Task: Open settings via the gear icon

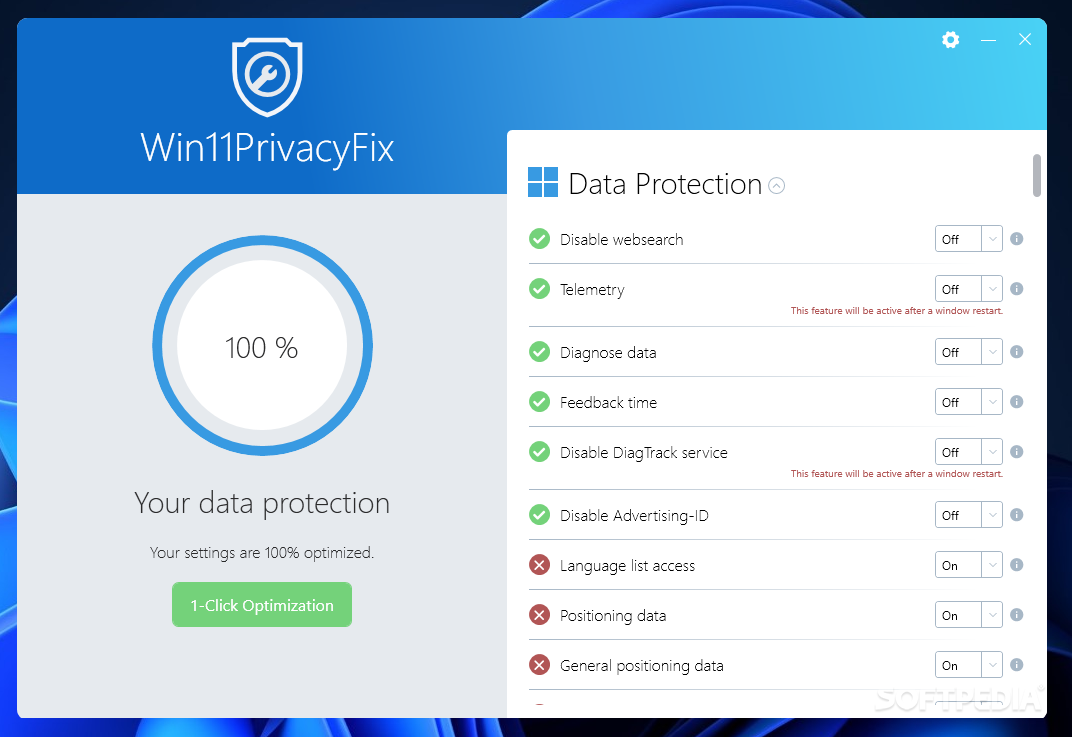Action: [x=950, y=40]
